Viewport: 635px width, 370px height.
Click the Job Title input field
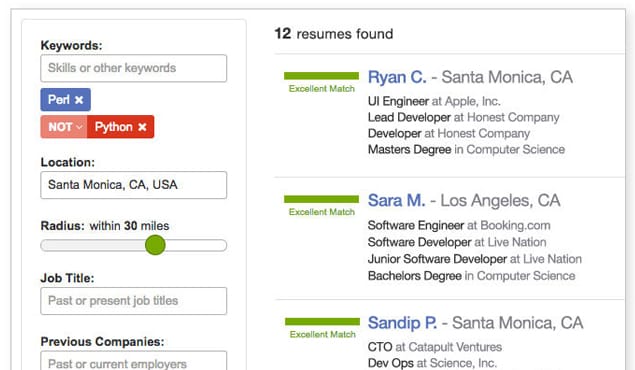[134, 301]
